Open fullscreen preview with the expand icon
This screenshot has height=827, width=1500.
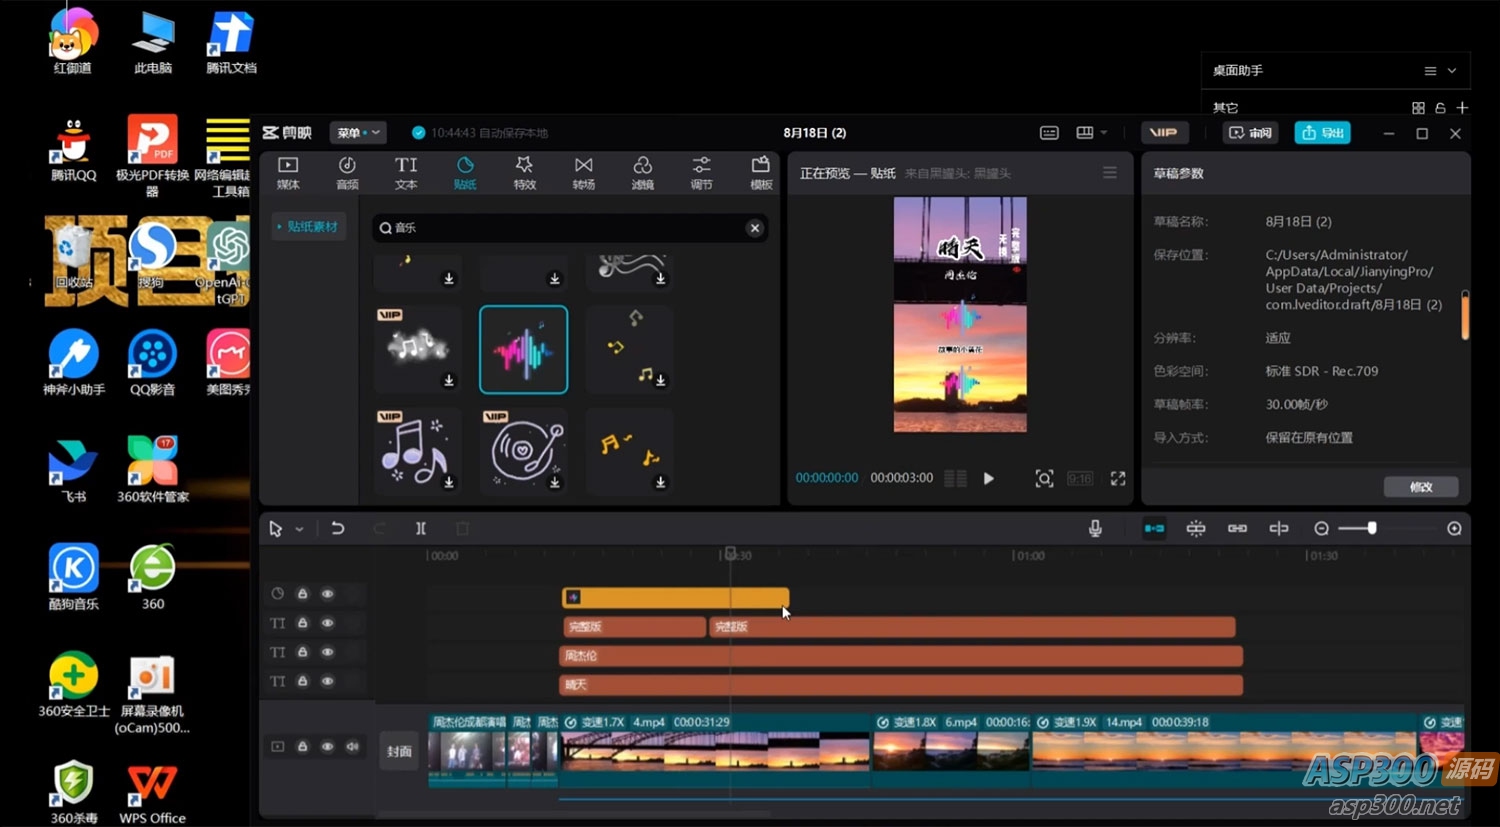(1118, 478)
